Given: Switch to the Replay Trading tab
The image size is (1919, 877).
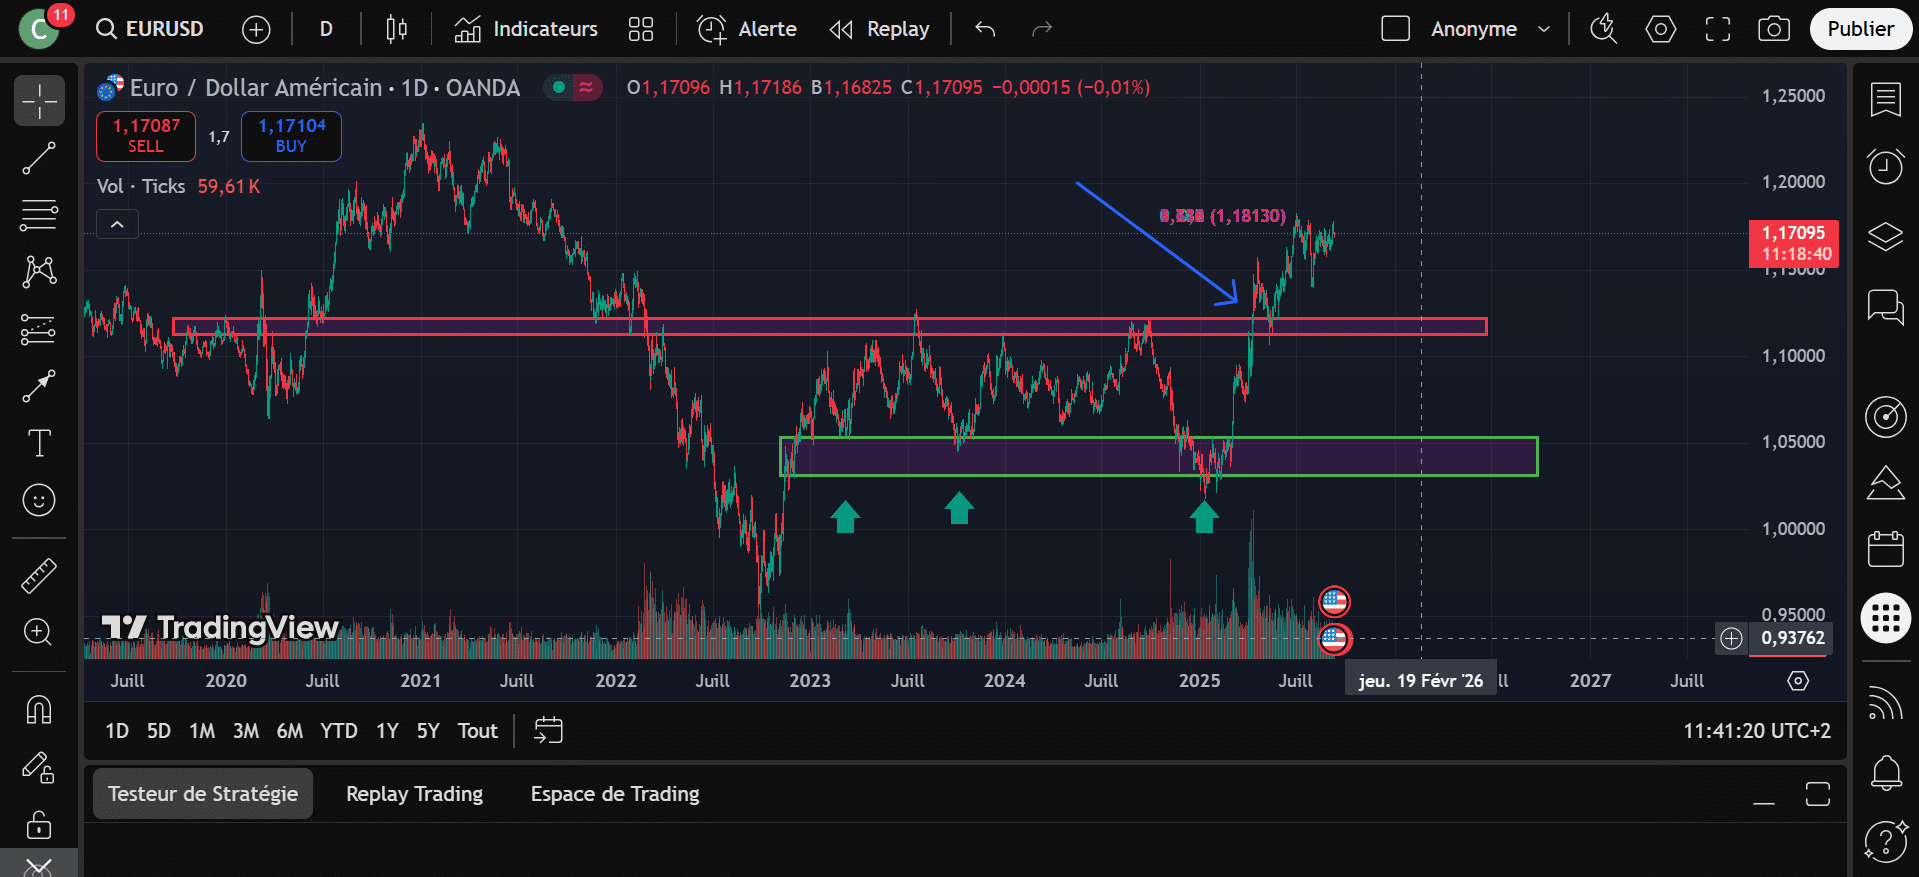Looking at the screenshot, I should [x=414, y=794].
